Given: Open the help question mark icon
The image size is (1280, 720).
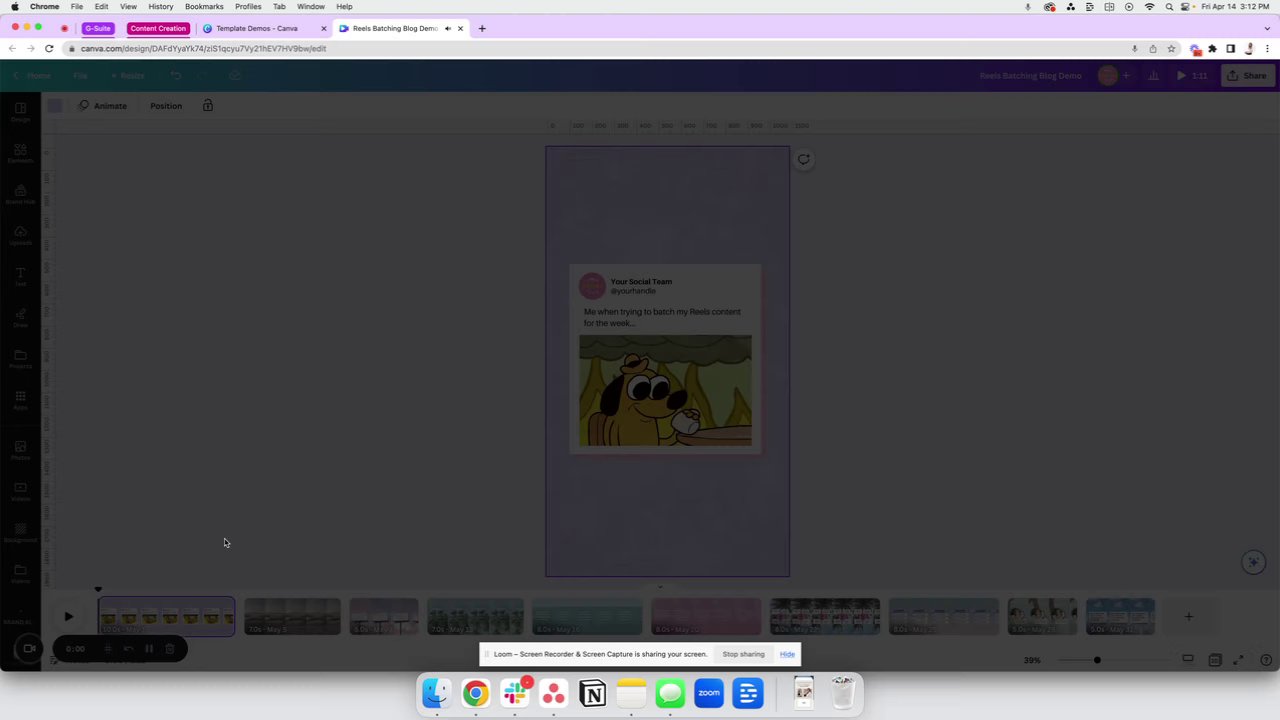Looking at the screenshot, I should tap(1266, 660).
